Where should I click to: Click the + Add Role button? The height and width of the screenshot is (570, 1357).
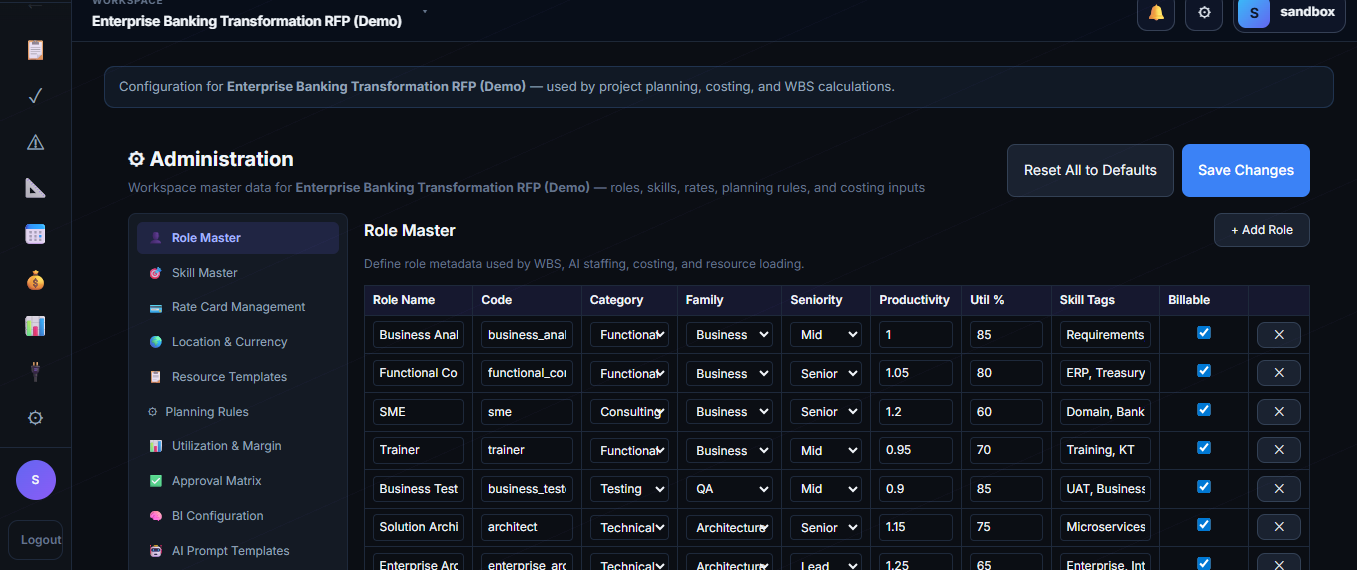pos(1261,230)
